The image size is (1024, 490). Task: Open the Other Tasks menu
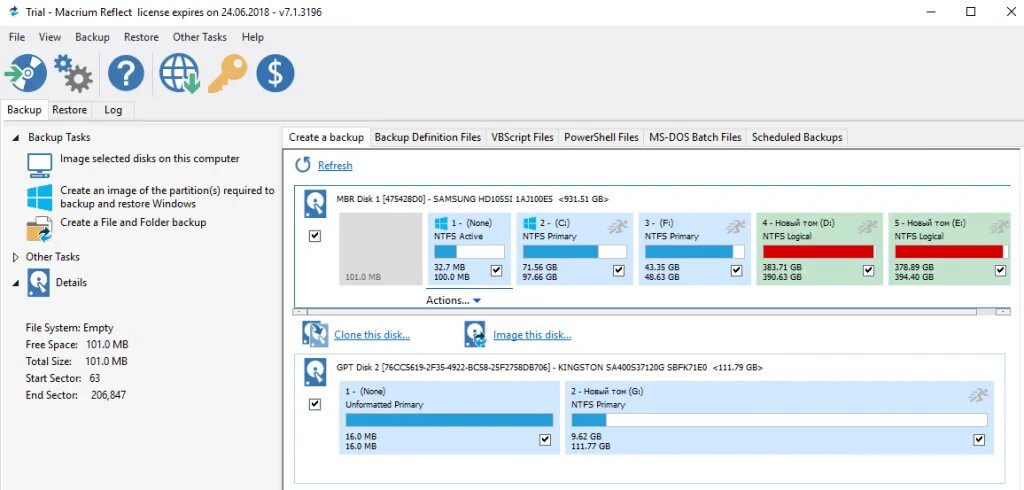200,37
